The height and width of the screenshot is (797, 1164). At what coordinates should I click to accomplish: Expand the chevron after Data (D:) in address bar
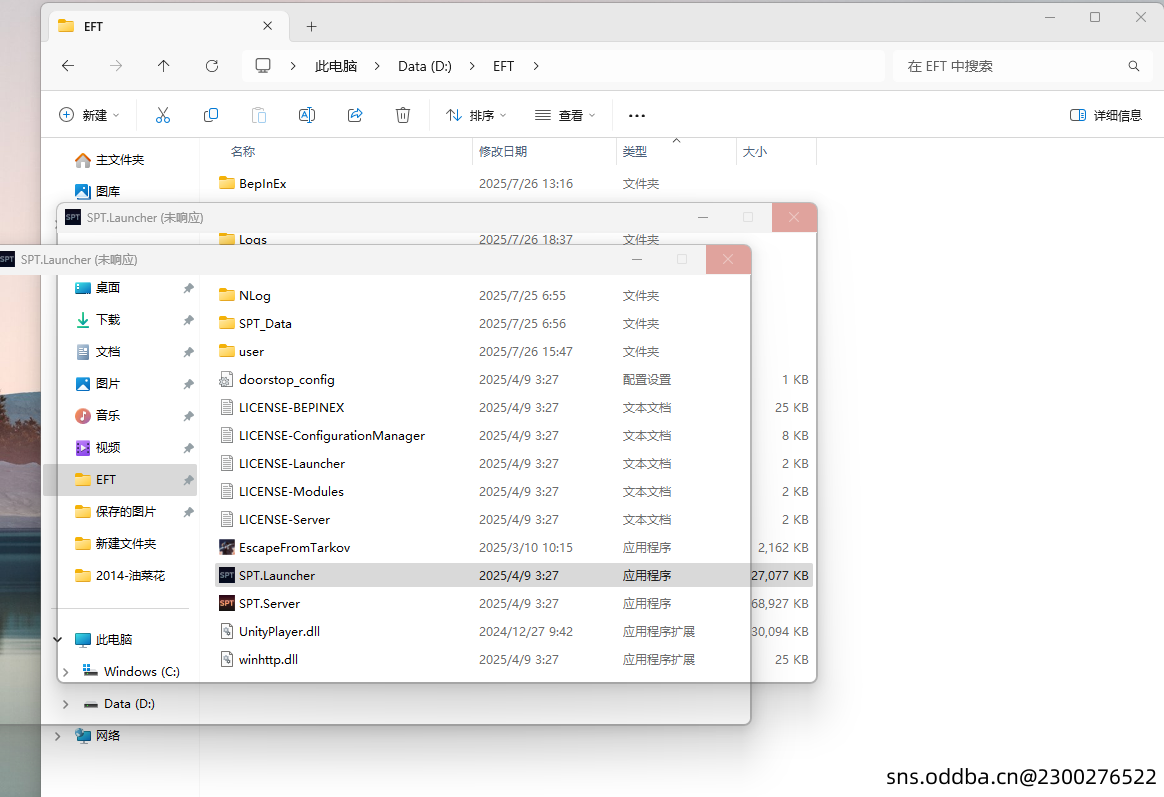(472, 66)
